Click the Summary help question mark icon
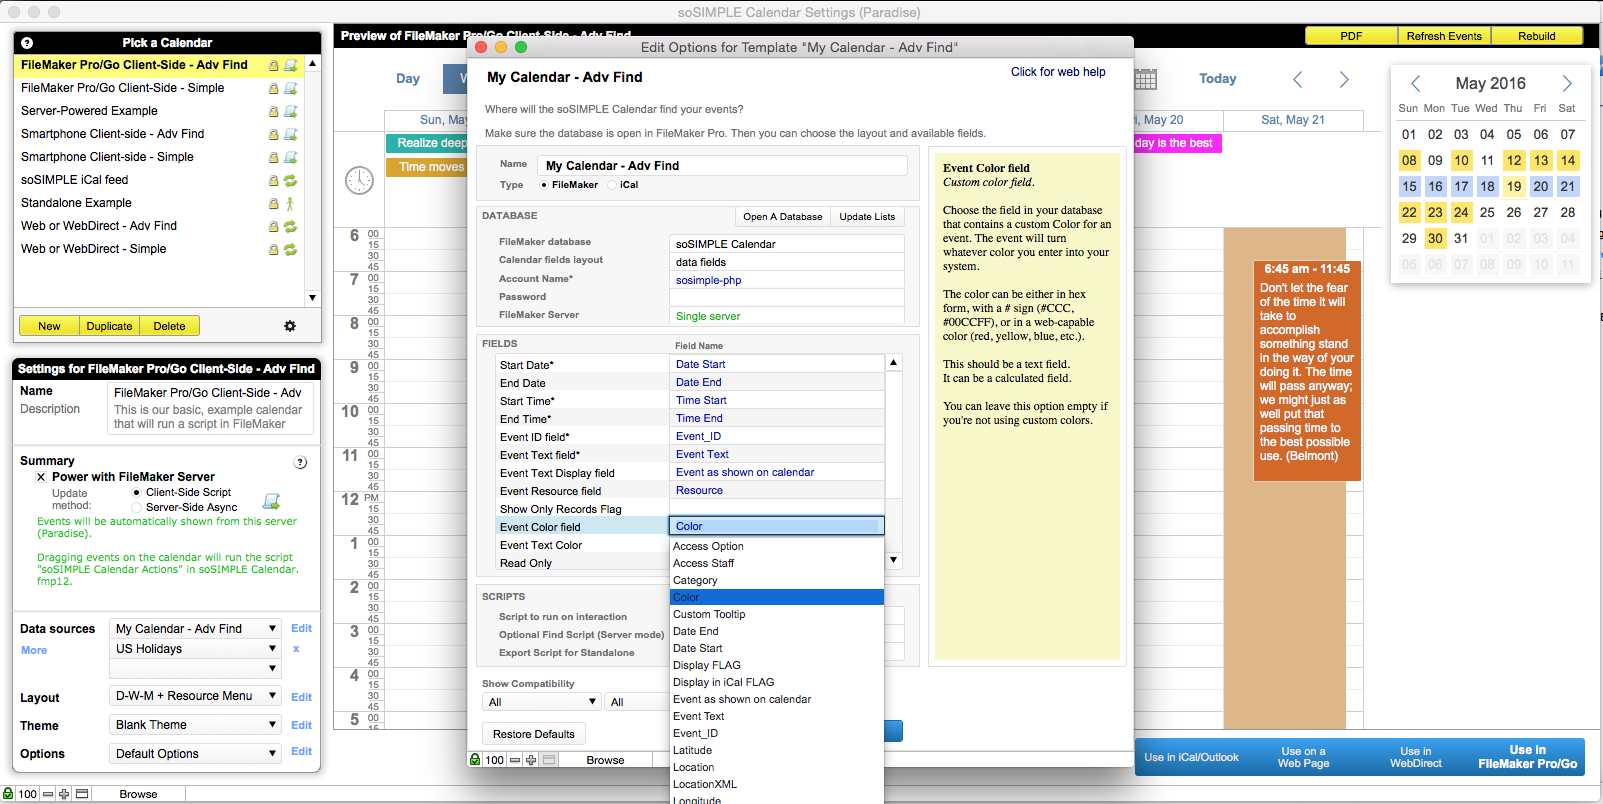 [300, 463]
